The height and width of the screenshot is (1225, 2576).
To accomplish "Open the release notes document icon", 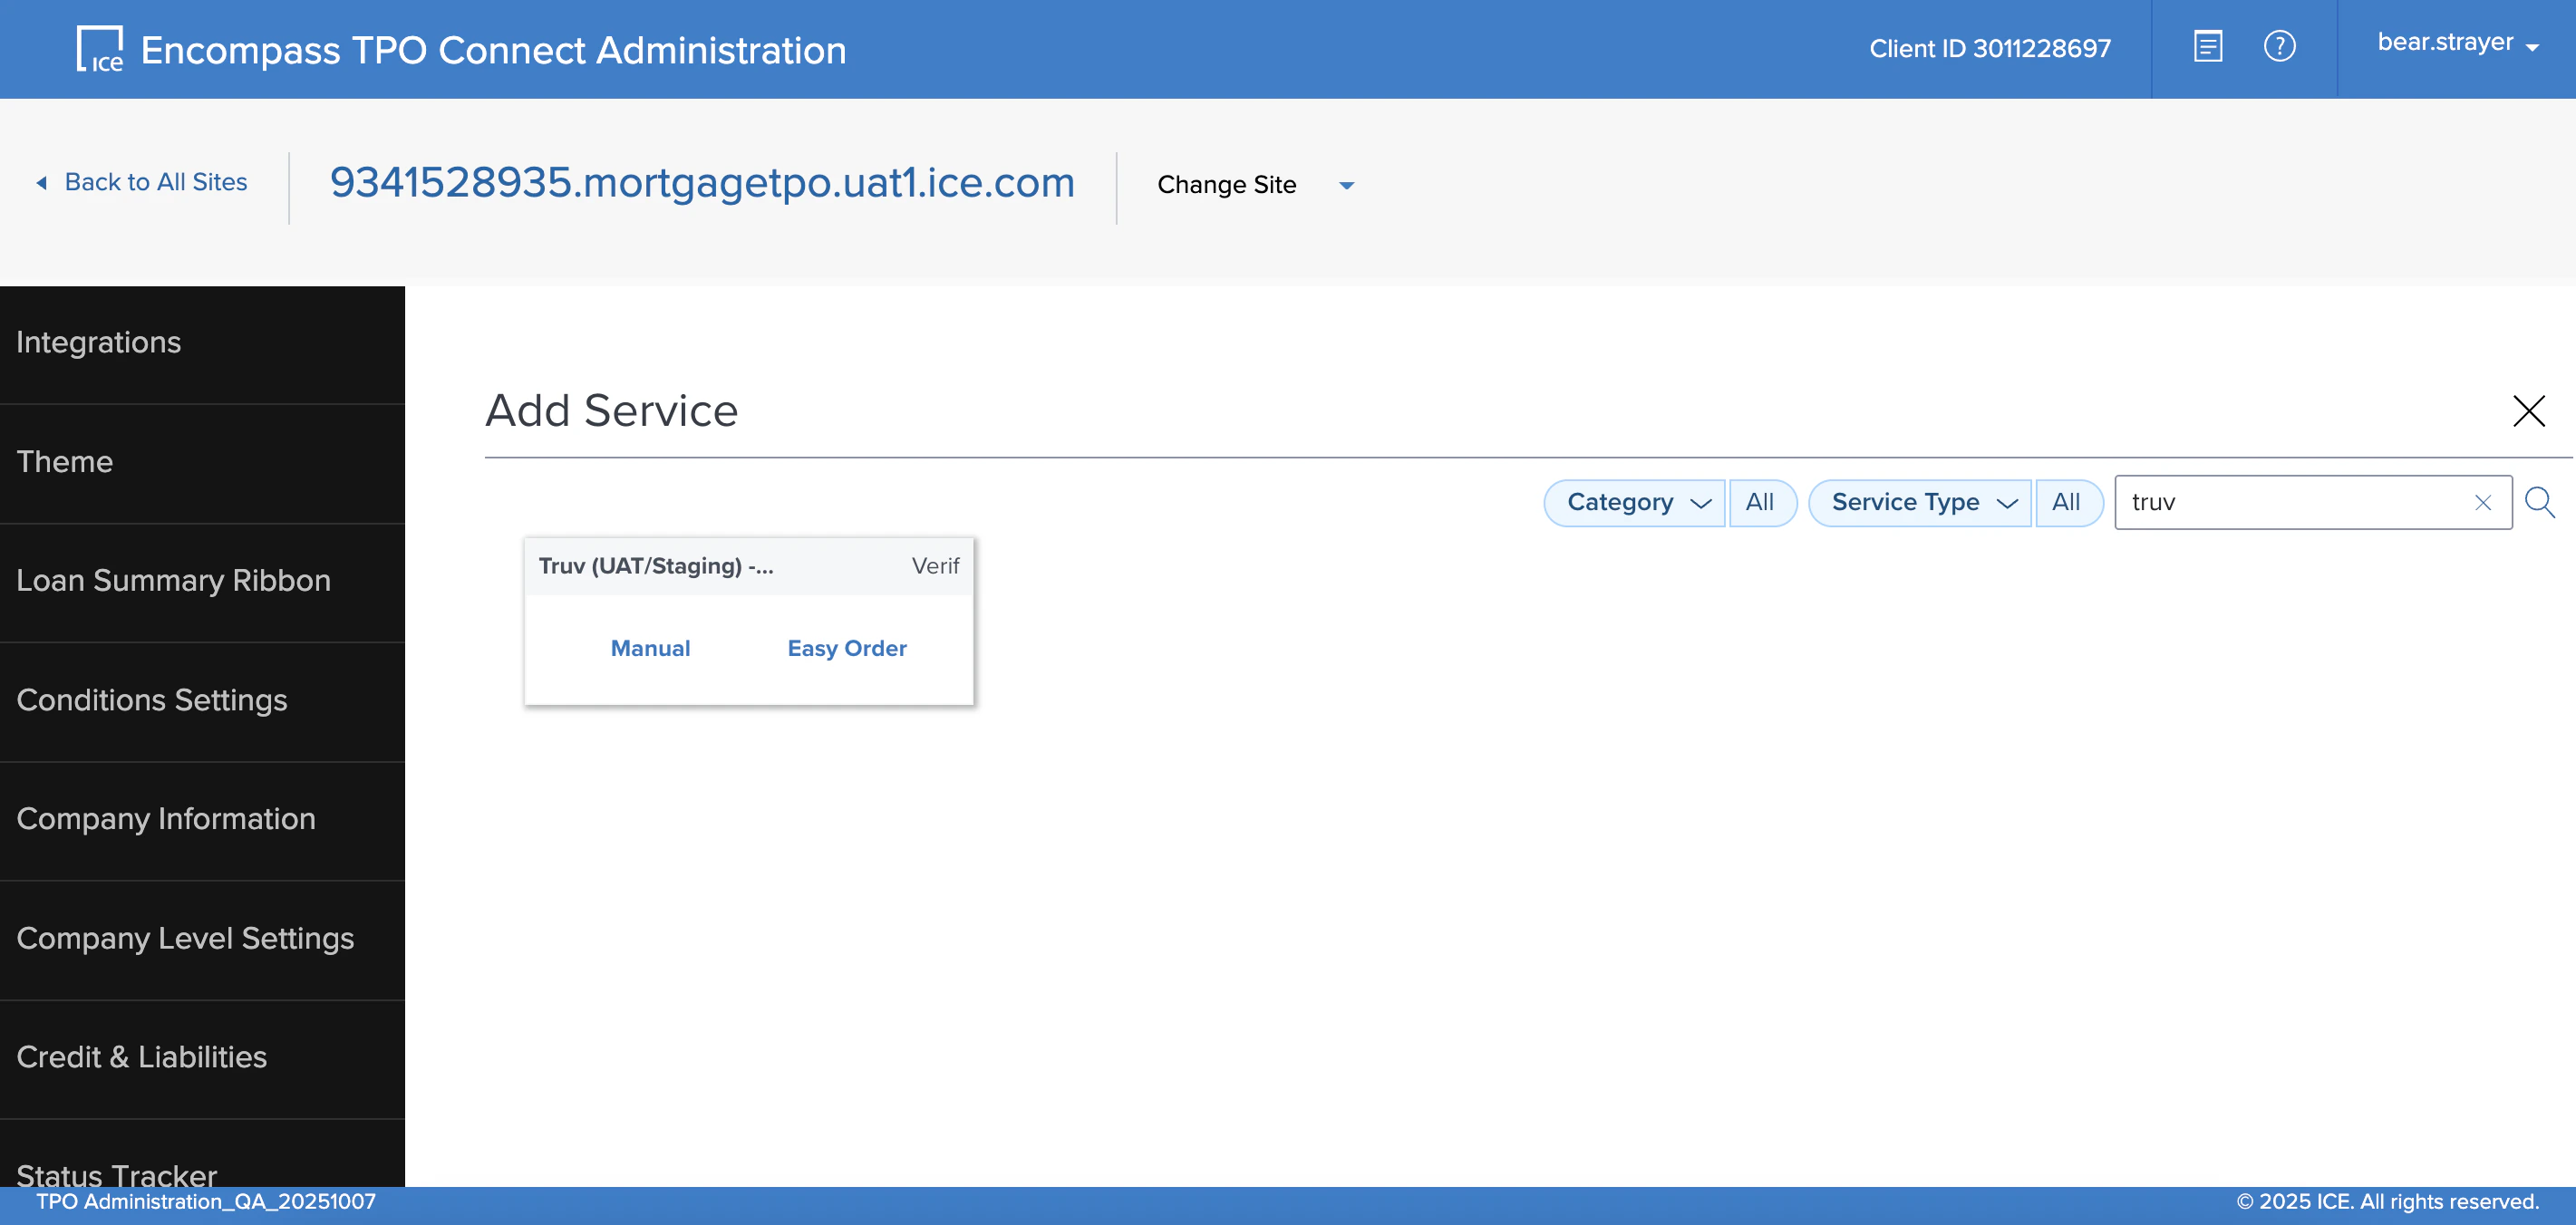I will click(2208, 47).
